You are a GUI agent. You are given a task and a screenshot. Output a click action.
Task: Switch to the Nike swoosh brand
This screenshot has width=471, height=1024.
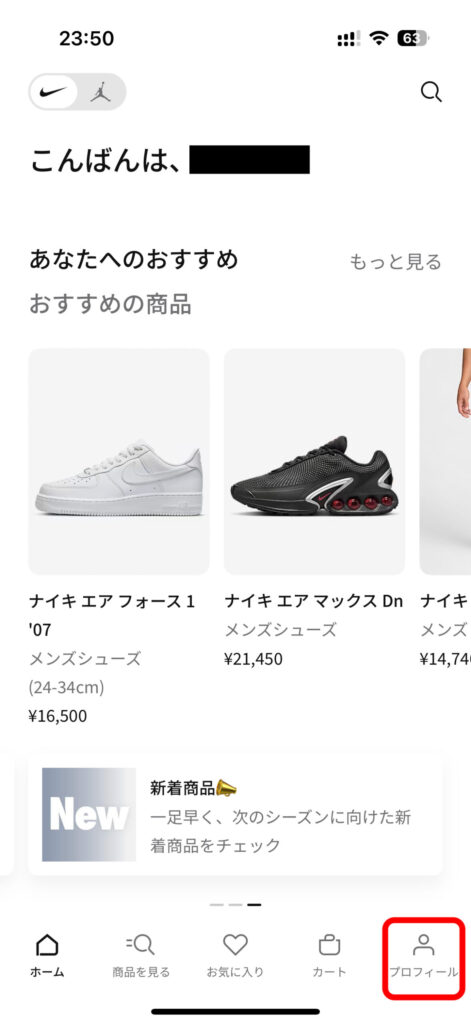click(53, 91)
